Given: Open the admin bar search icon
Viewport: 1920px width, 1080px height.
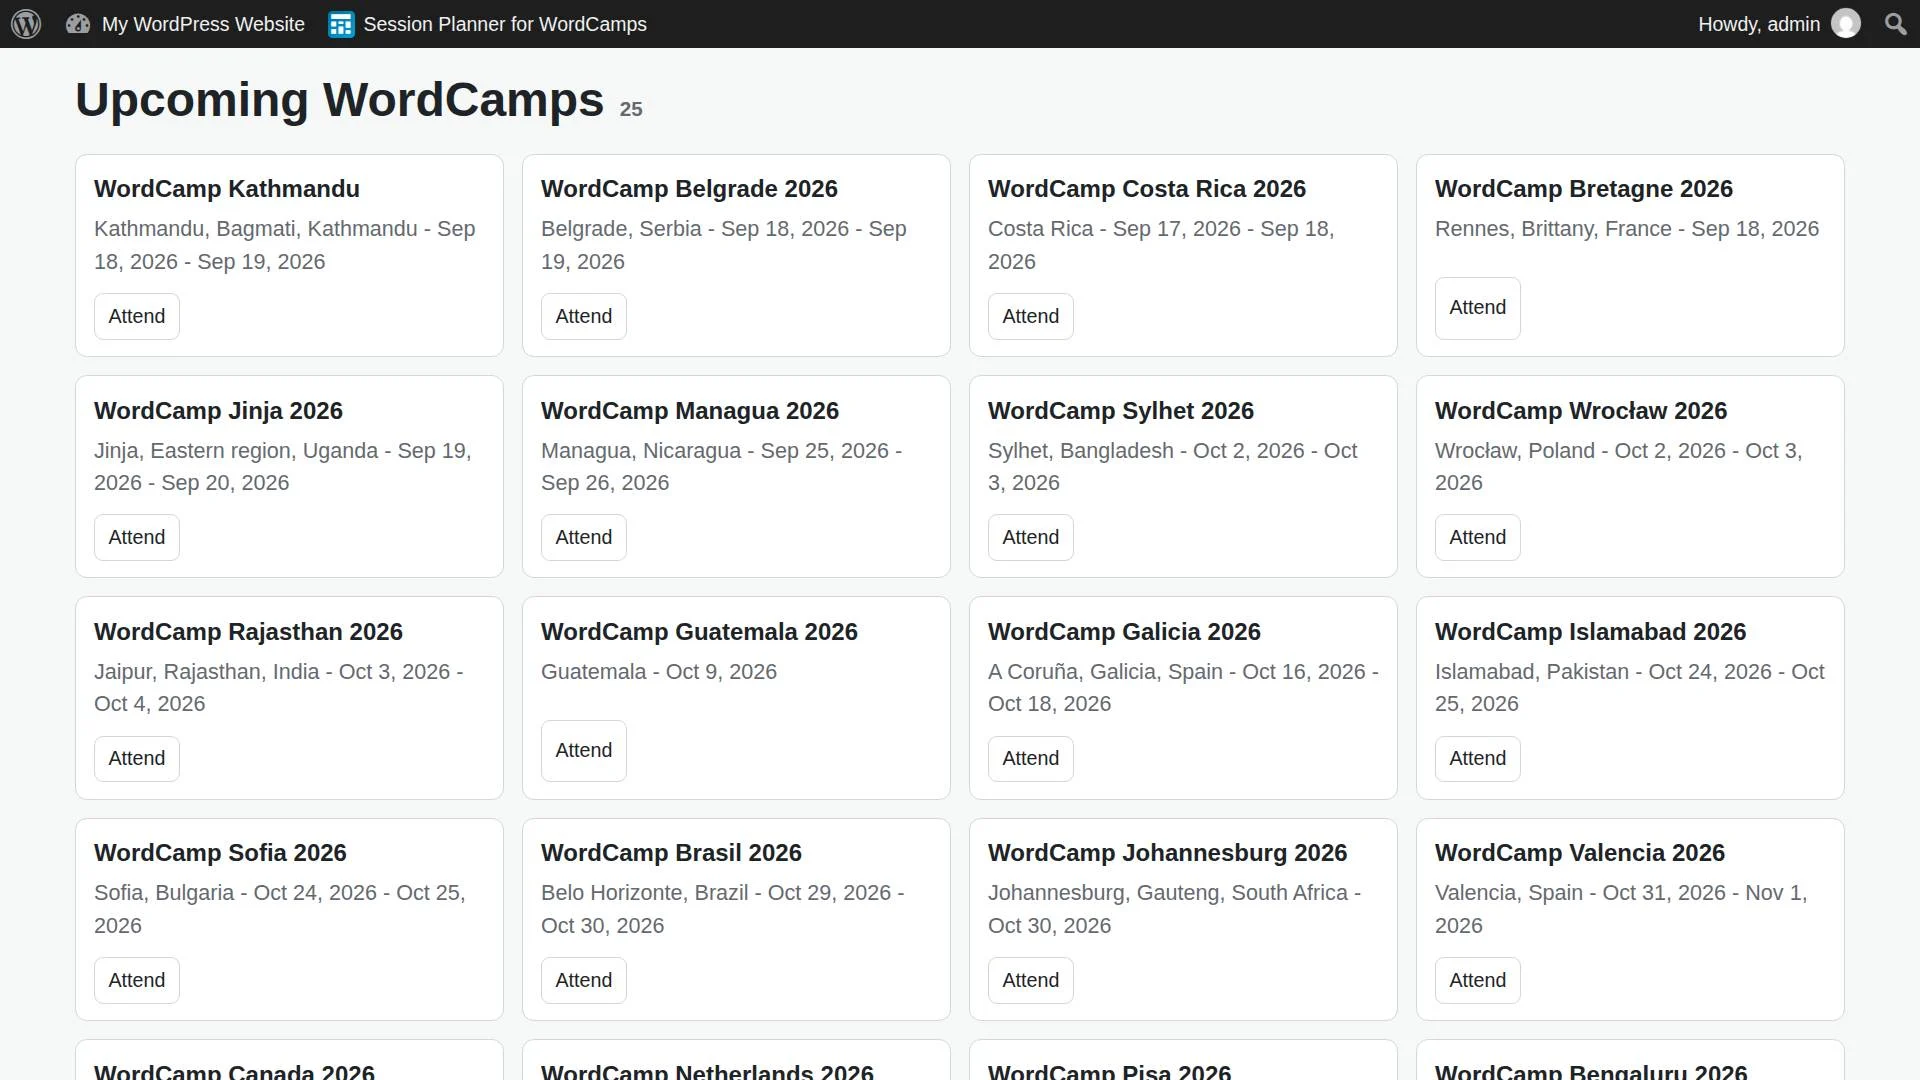Looking at the screenshot, I should [1895, 24].
